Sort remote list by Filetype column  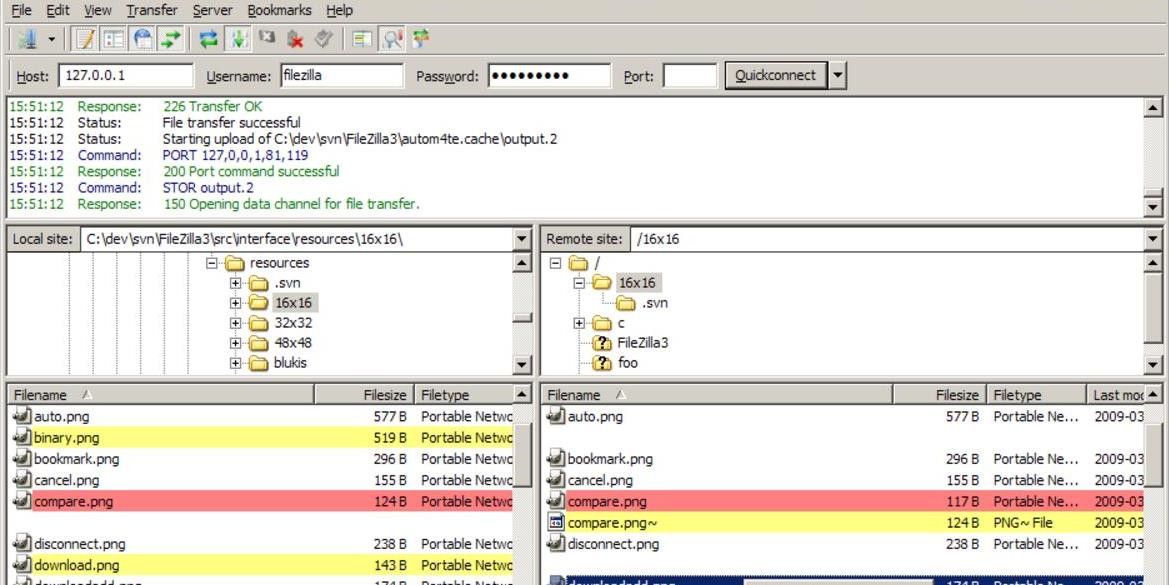tap(1036, 395)
